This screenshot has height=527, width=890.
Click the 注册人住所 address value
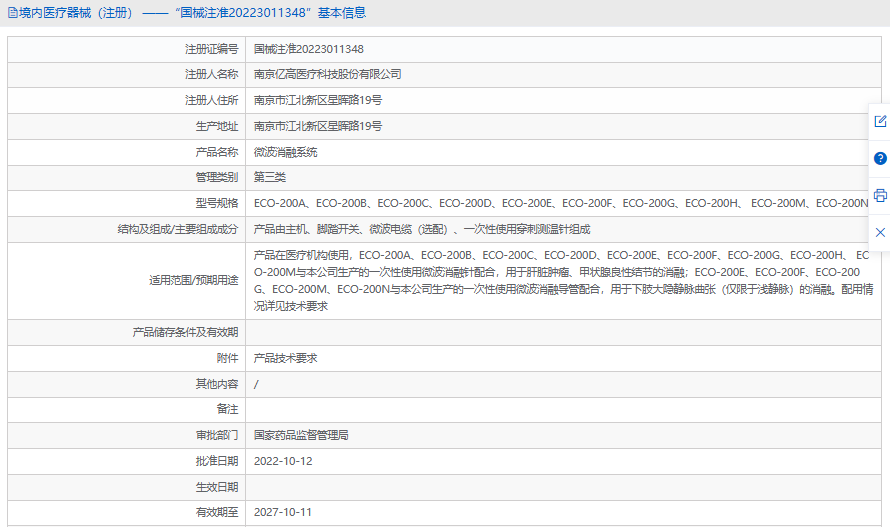click(x=318, y=101)
